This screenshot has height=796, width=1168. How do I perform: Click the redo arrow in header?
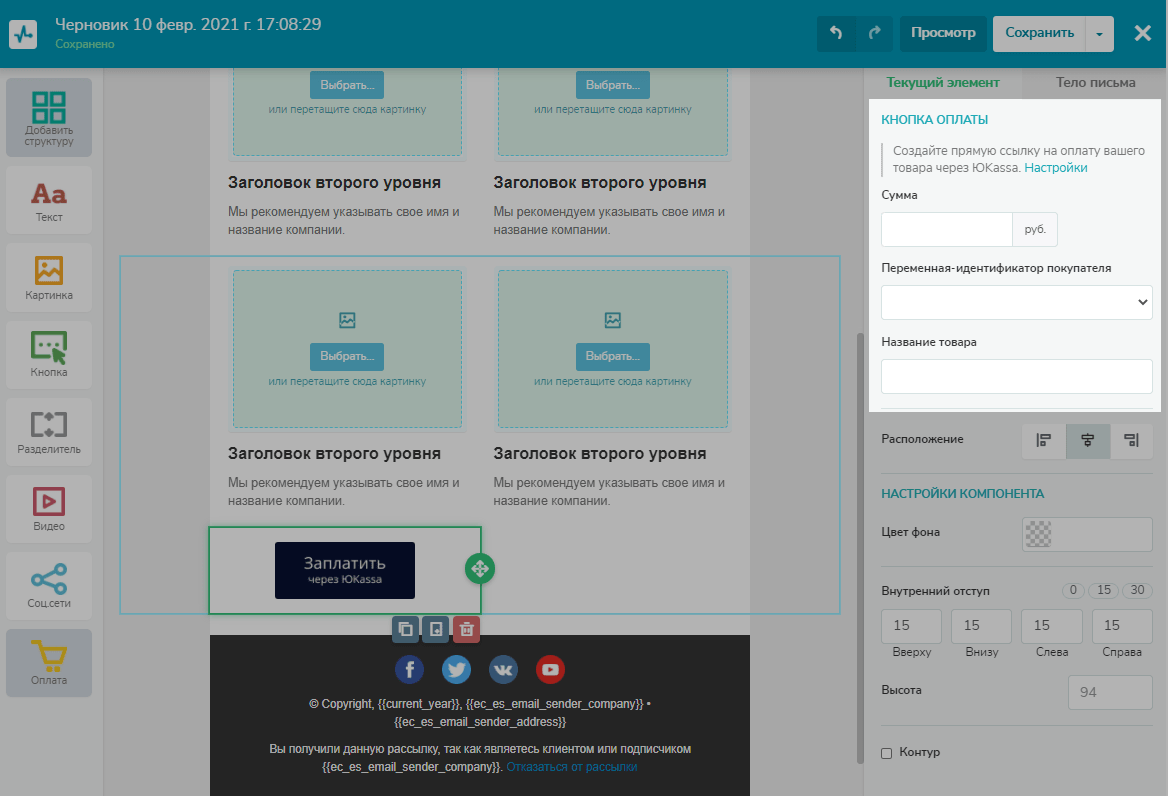(x=875, y=33)
